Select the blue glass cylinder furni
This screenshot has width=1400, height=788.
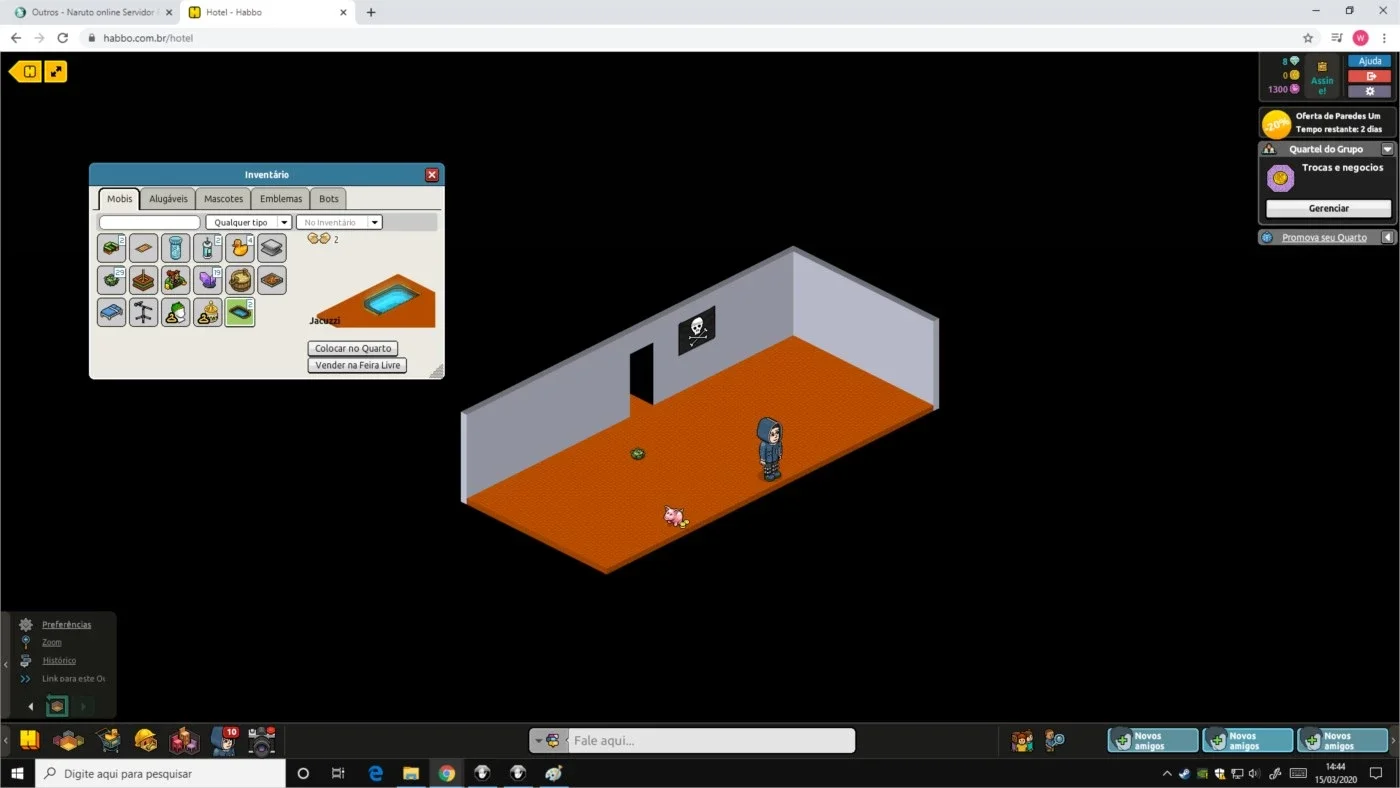[x=175, y=248]
